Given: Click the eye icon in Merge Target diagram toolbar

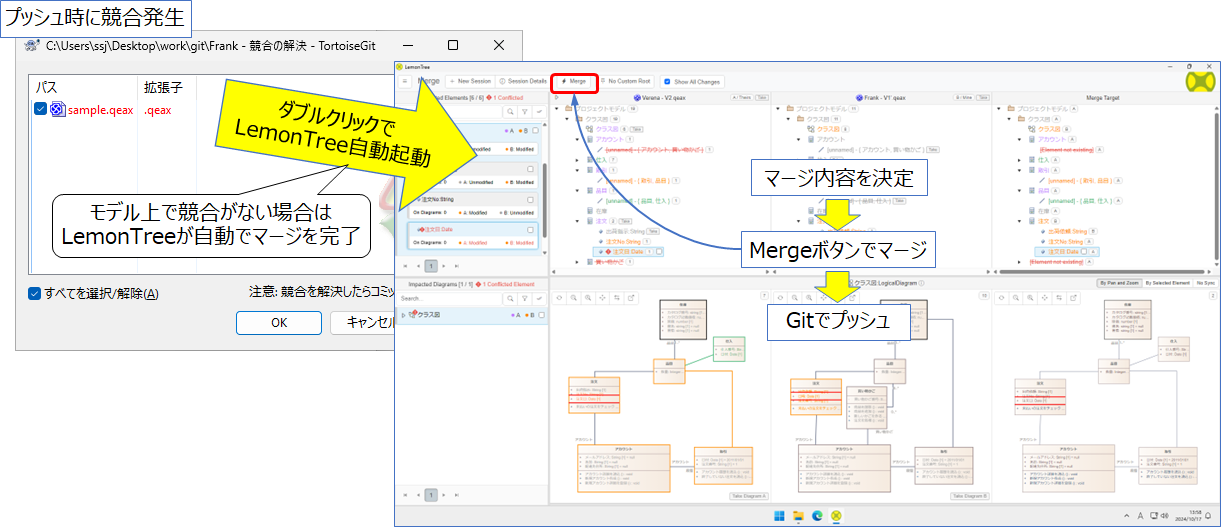Looking at the screenshot, I should (1003, 297).
